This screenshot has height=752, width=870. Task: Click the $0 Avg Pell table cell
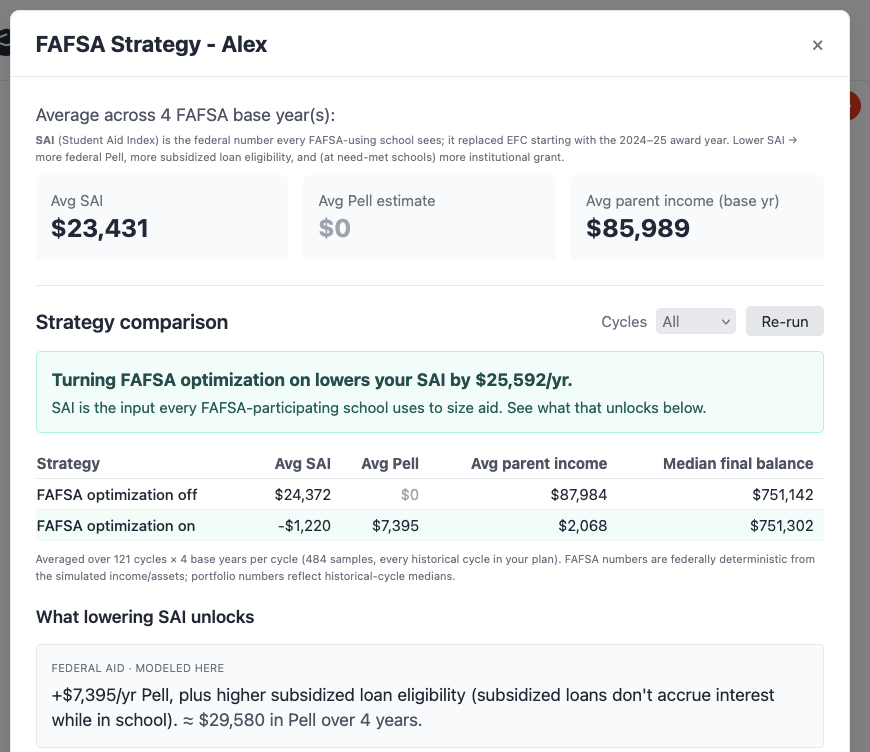tap(409, 494)
